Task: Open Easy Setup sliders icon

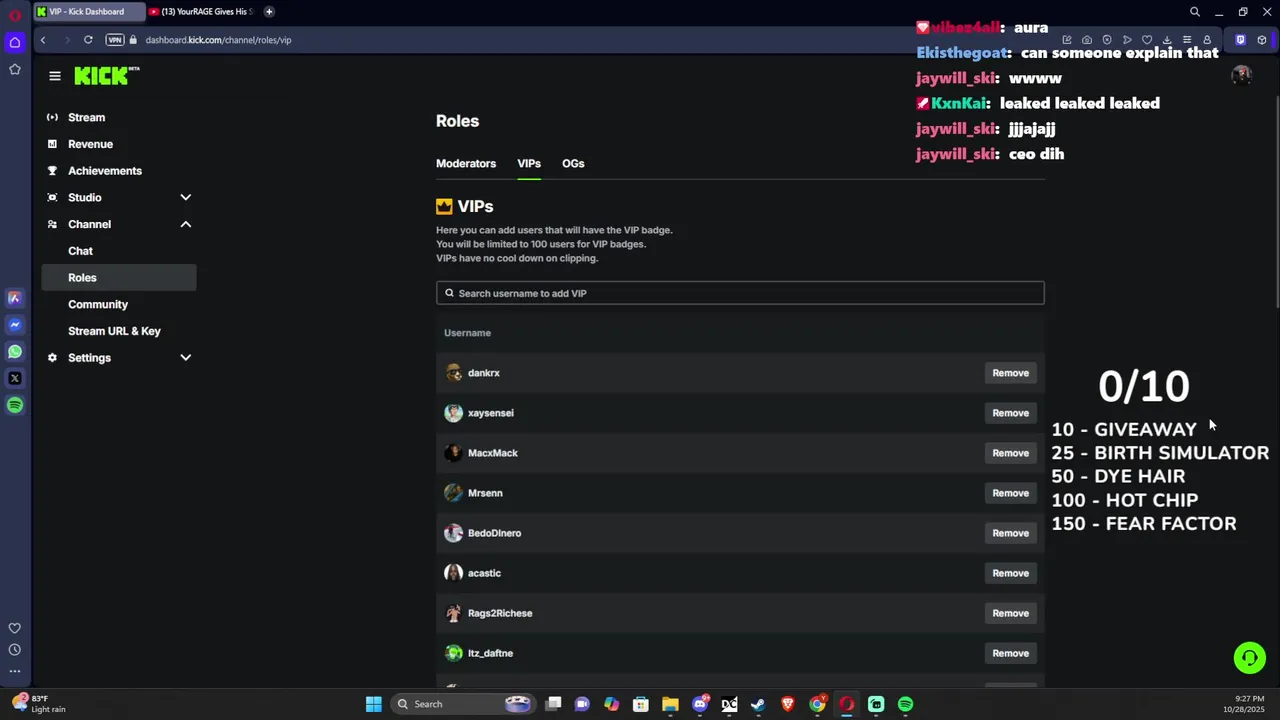Action: (x=1187, y=40)
